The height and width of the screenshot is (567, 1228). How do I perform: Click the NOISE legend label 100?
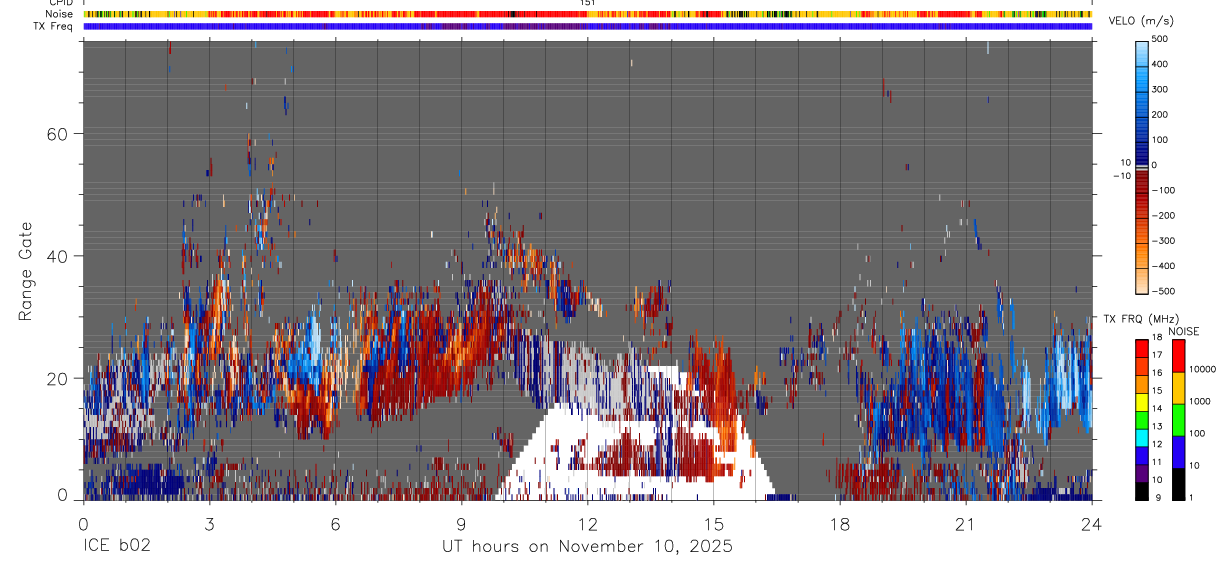coord(1196,433)
